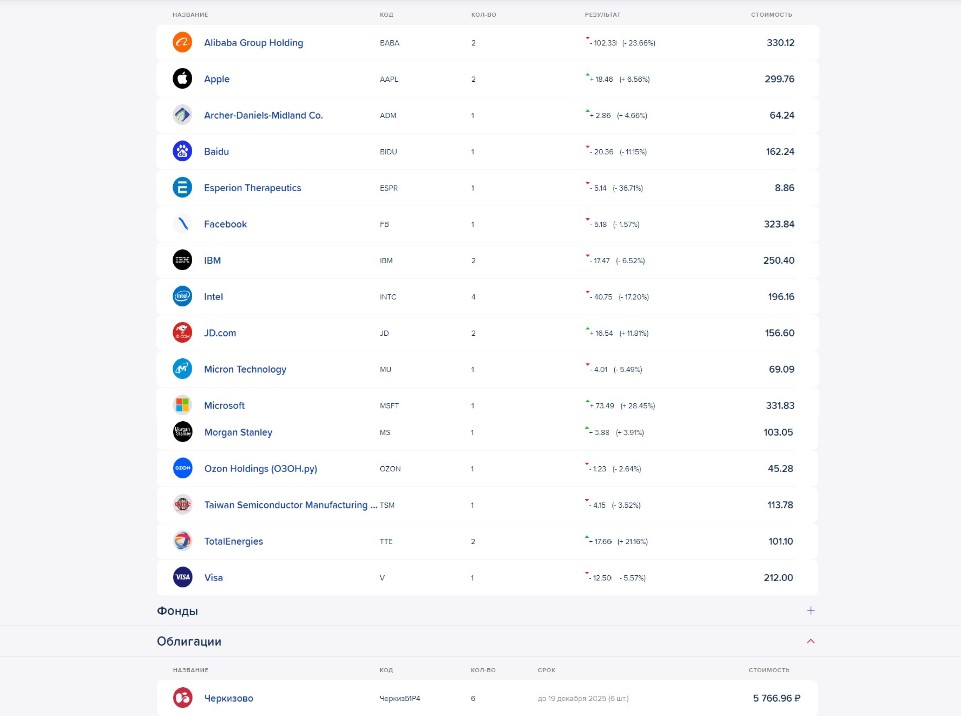Click the Esperion Therapeutics logo icon
This screenshot has width=961, height=716.
[182, 188]
